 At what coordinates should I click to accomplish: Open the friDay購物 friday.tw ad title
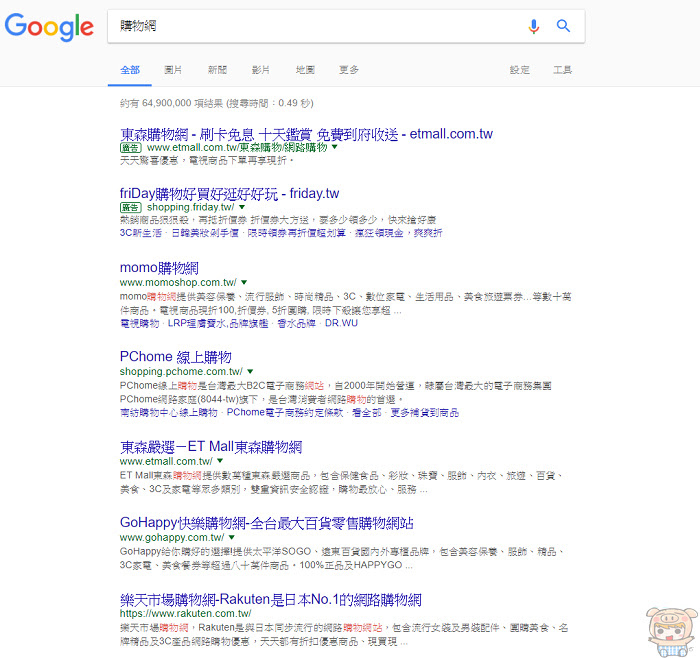(x=229, y=194)
